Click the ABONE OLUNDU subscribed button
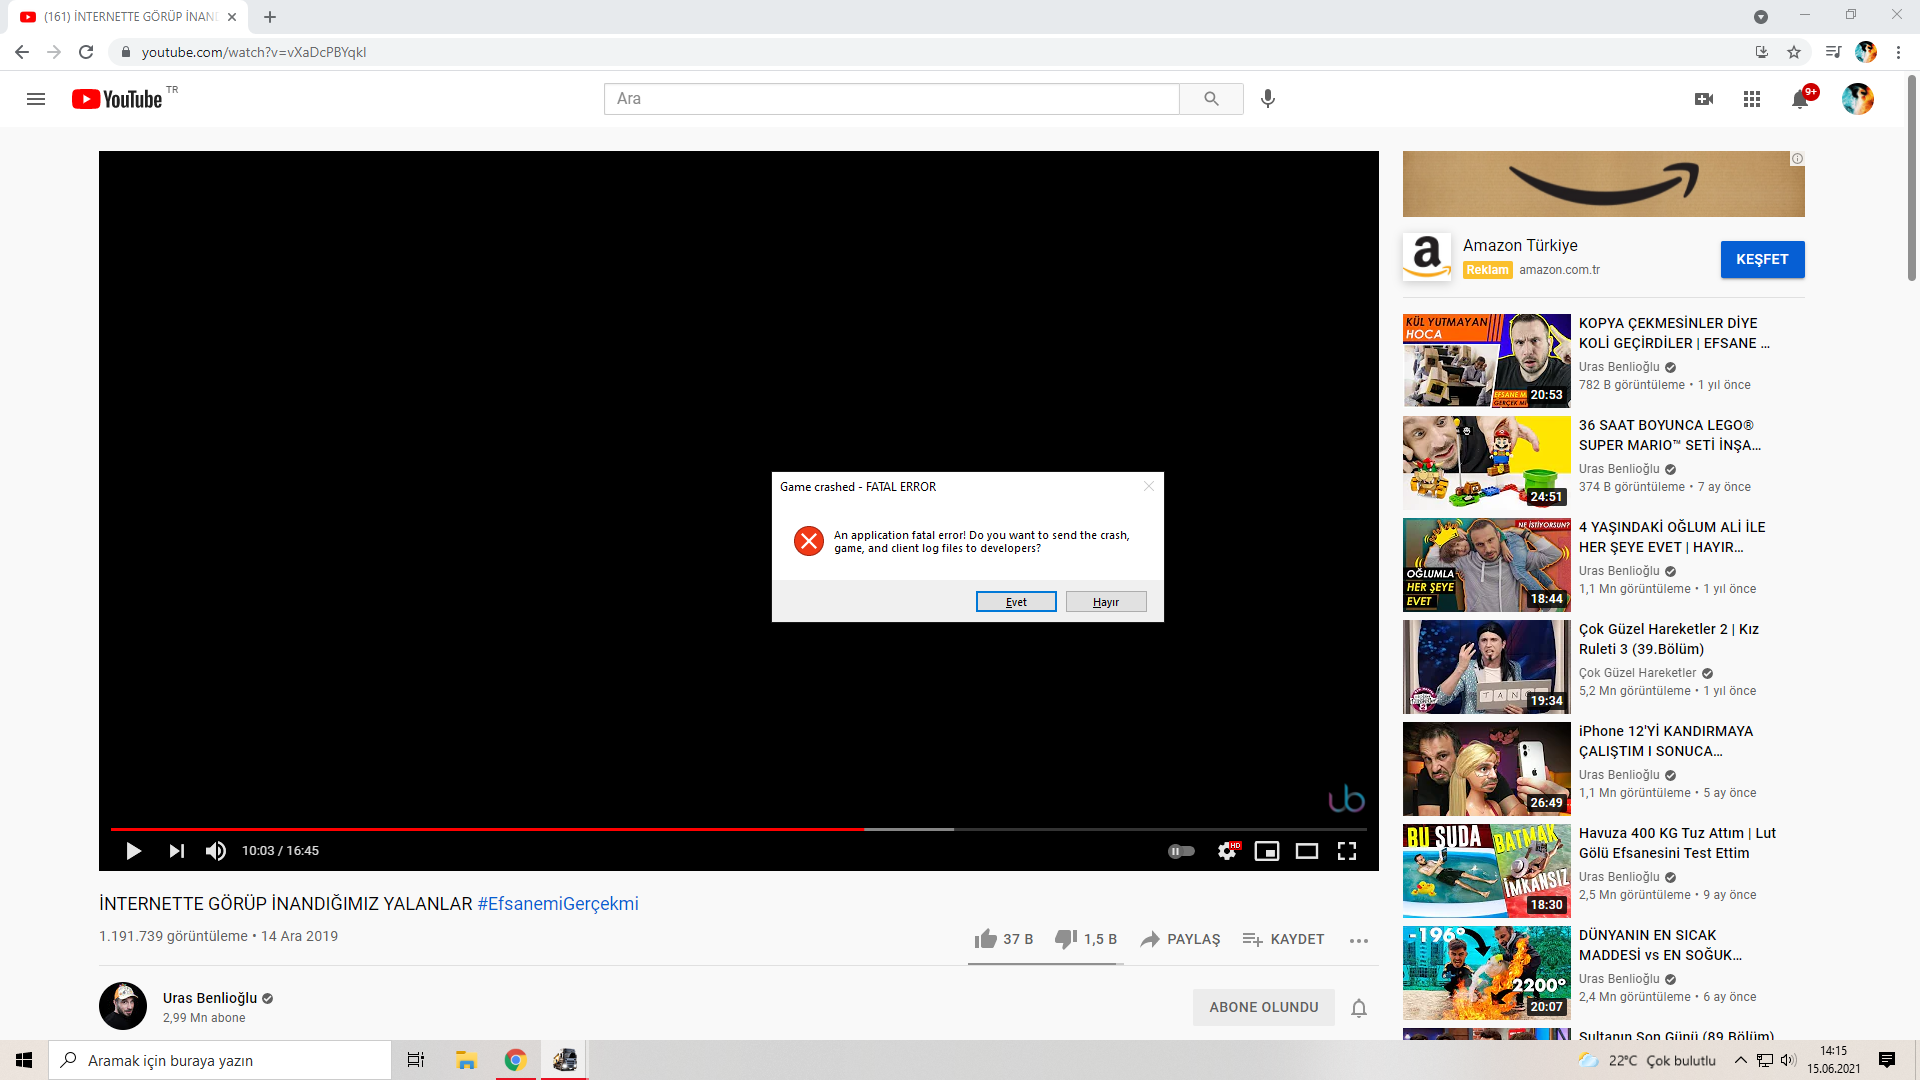This screenshot has height=1080, width=1920. pyautogui.click(x=1264, y=1007)
